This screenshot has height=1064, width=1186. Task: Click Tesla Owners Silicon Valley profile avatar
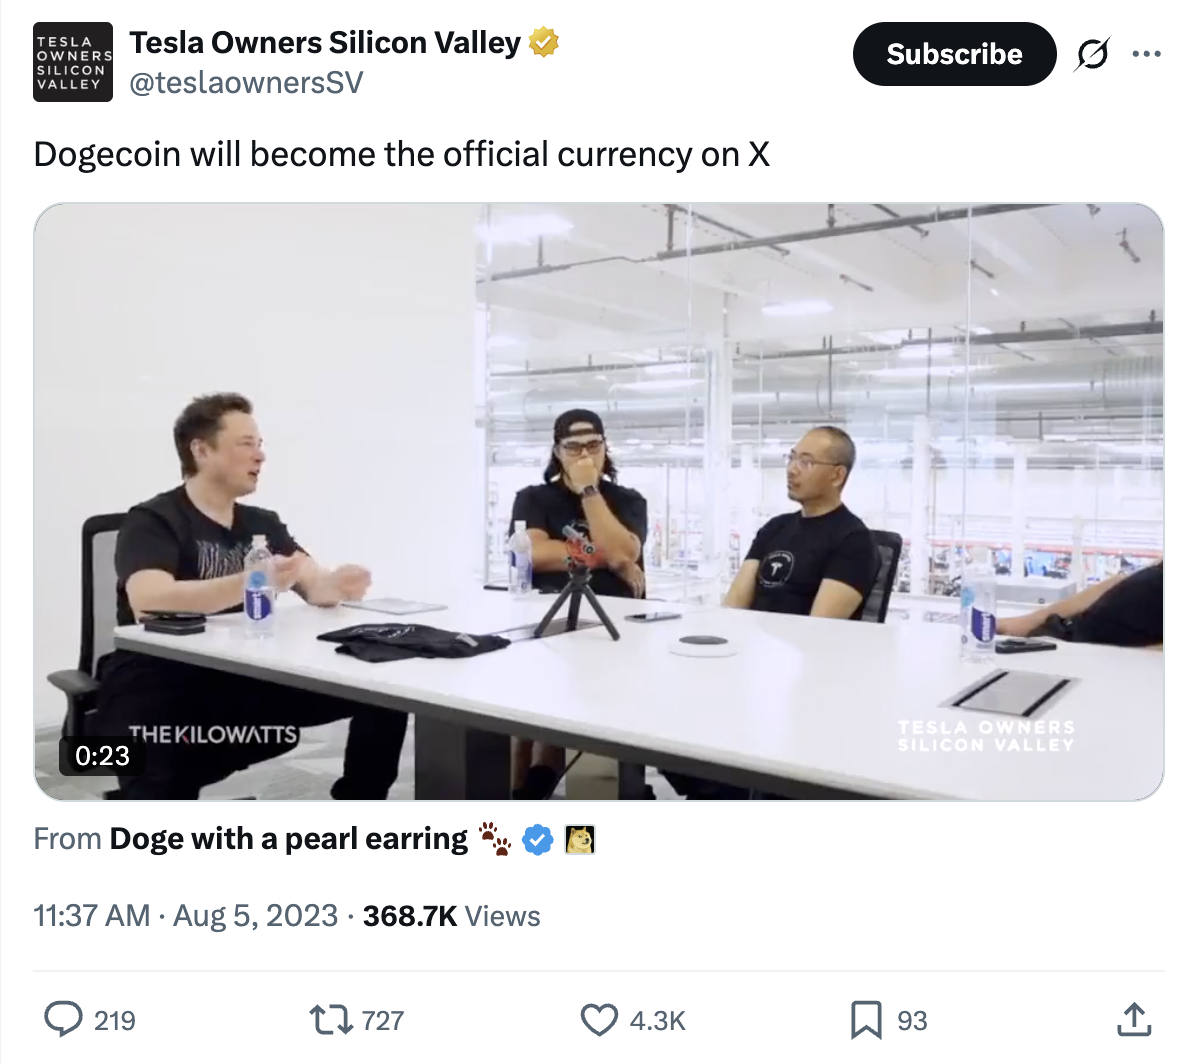[73, 62]
